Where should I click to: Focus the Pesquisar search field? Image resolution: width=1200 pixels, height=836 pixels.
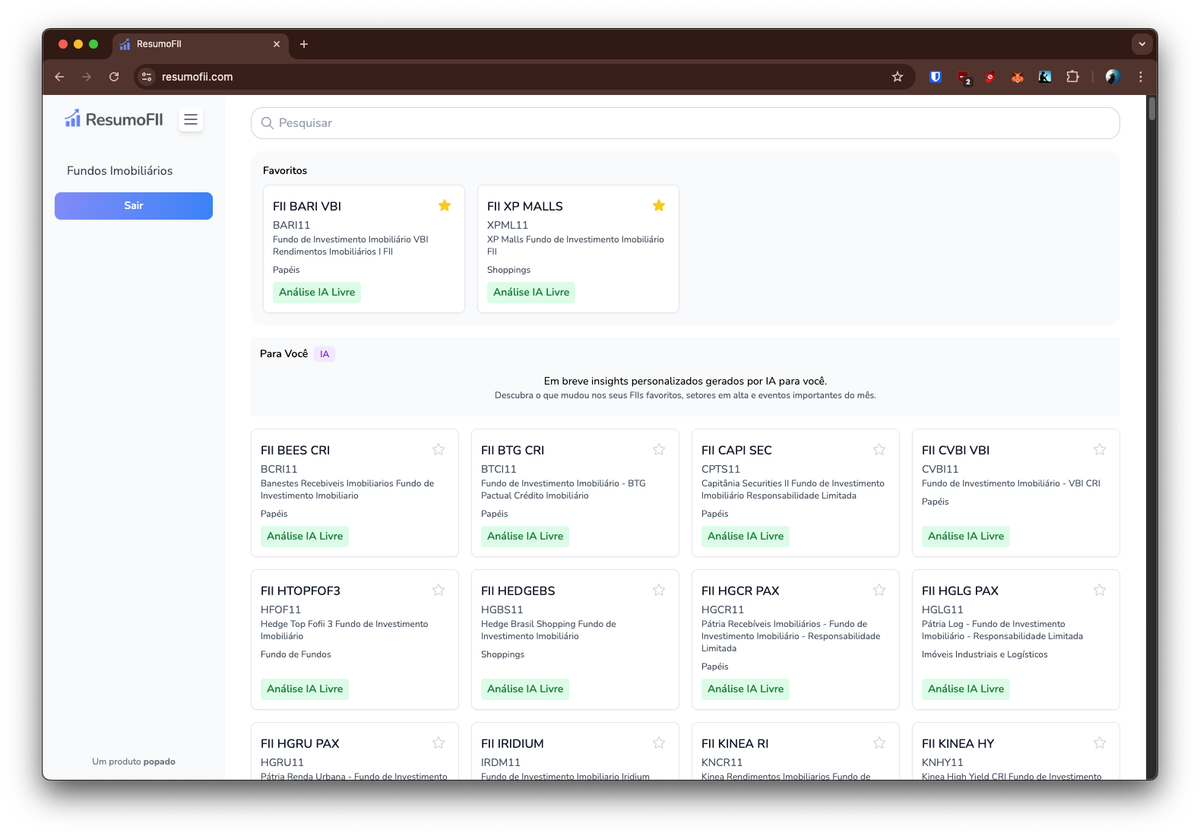[685, 123]
